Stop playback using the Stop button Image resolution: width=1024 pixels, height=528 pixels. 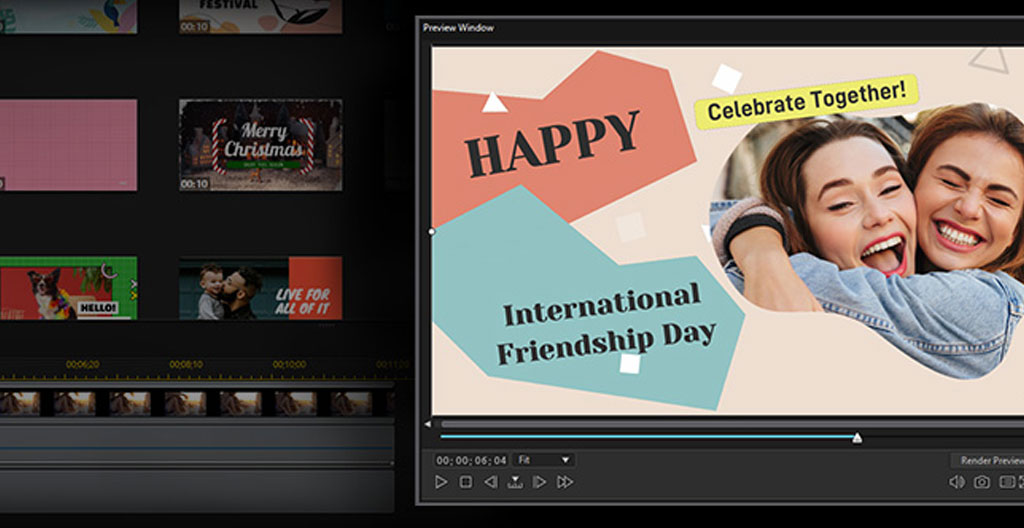(466, 482)
